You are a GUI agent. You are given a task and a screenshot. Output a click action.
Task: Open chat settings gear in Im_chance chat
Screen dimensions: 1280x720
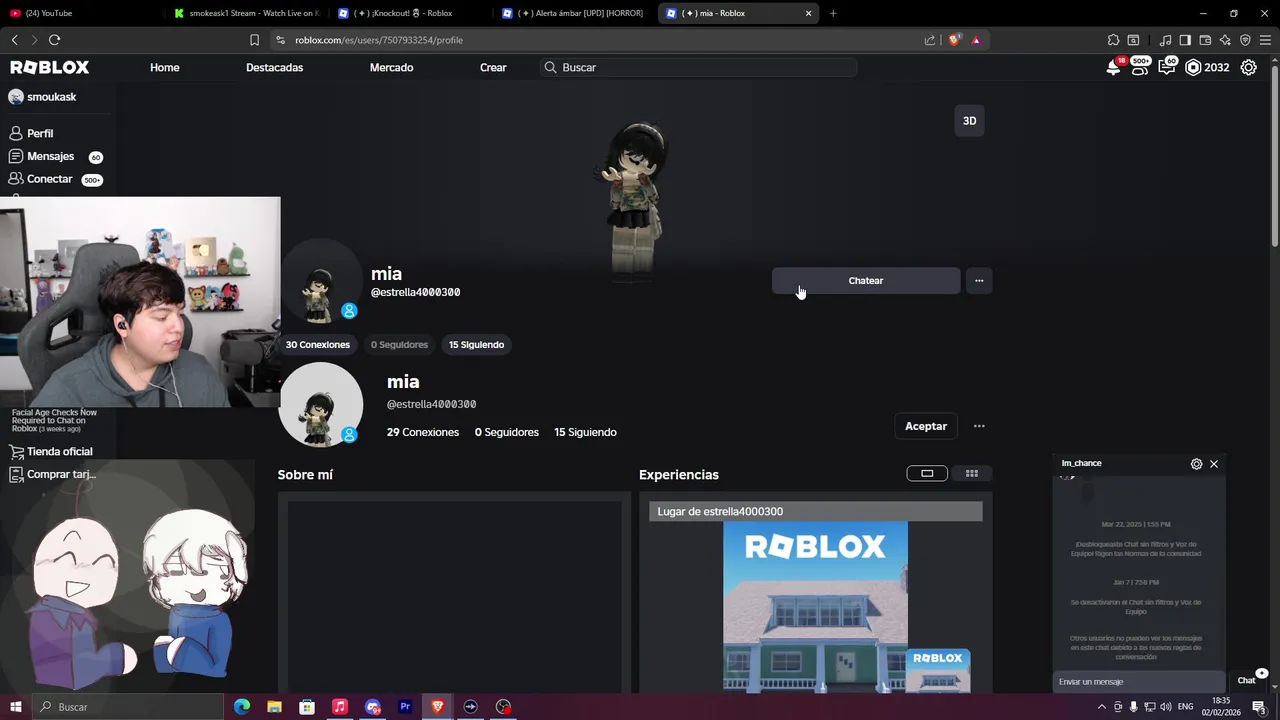[x=1196, y=464]
